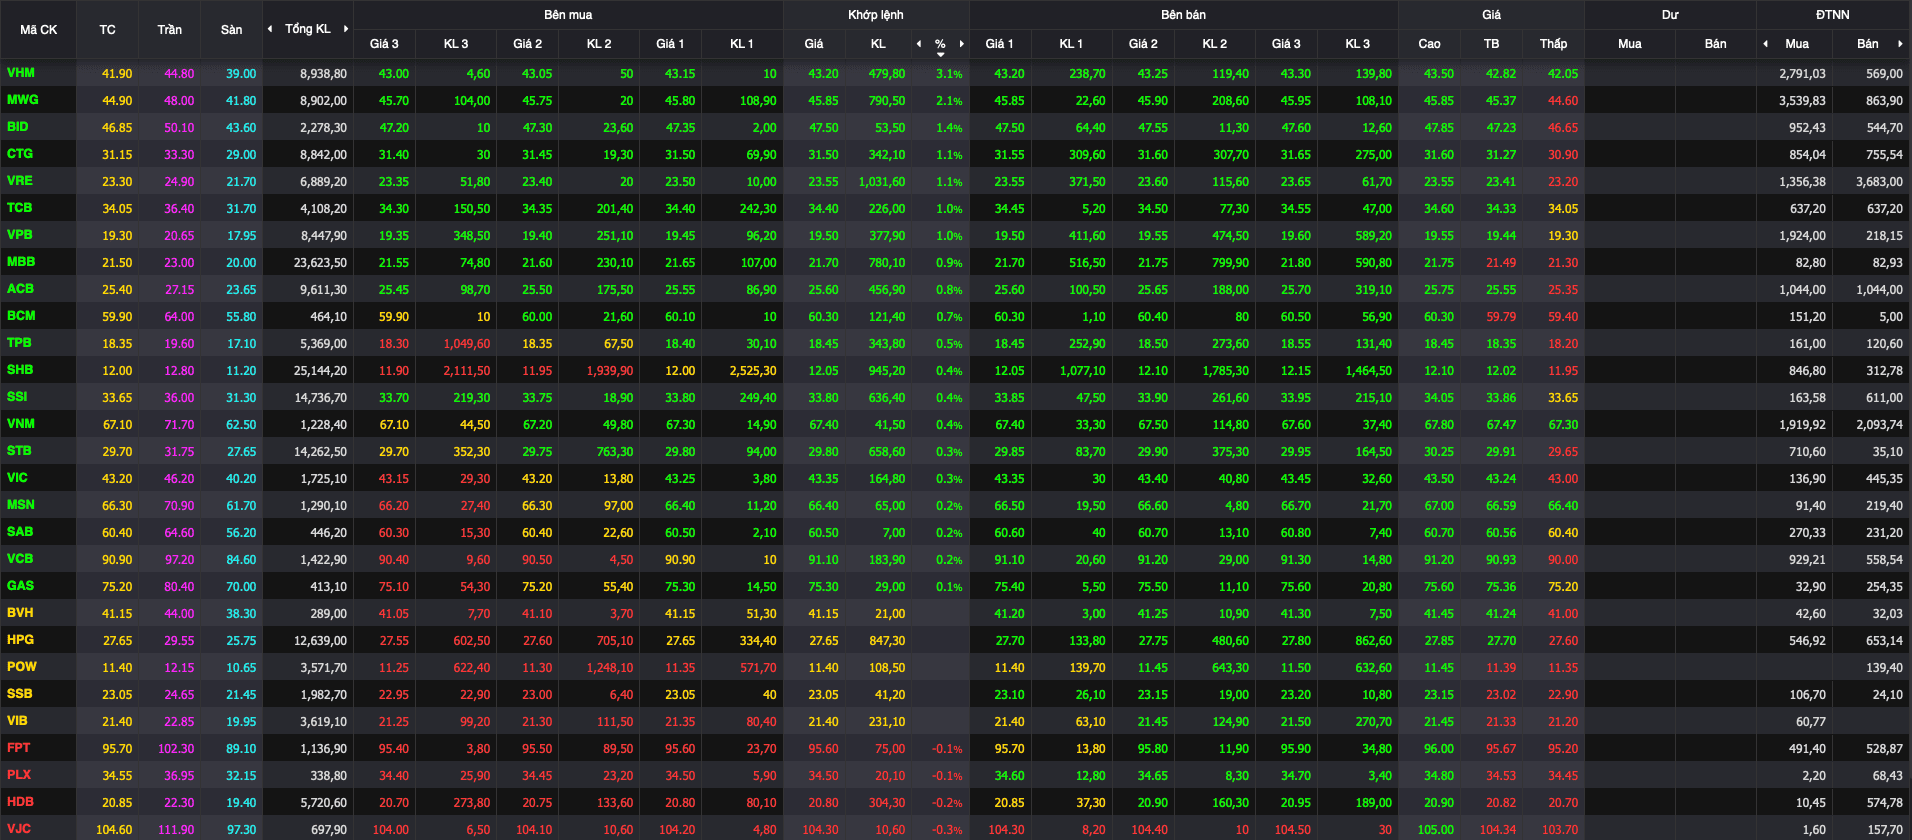1912x840 pixels.
Task: Click FPT ceiling price 102.30
Action: tap(176, 749)
